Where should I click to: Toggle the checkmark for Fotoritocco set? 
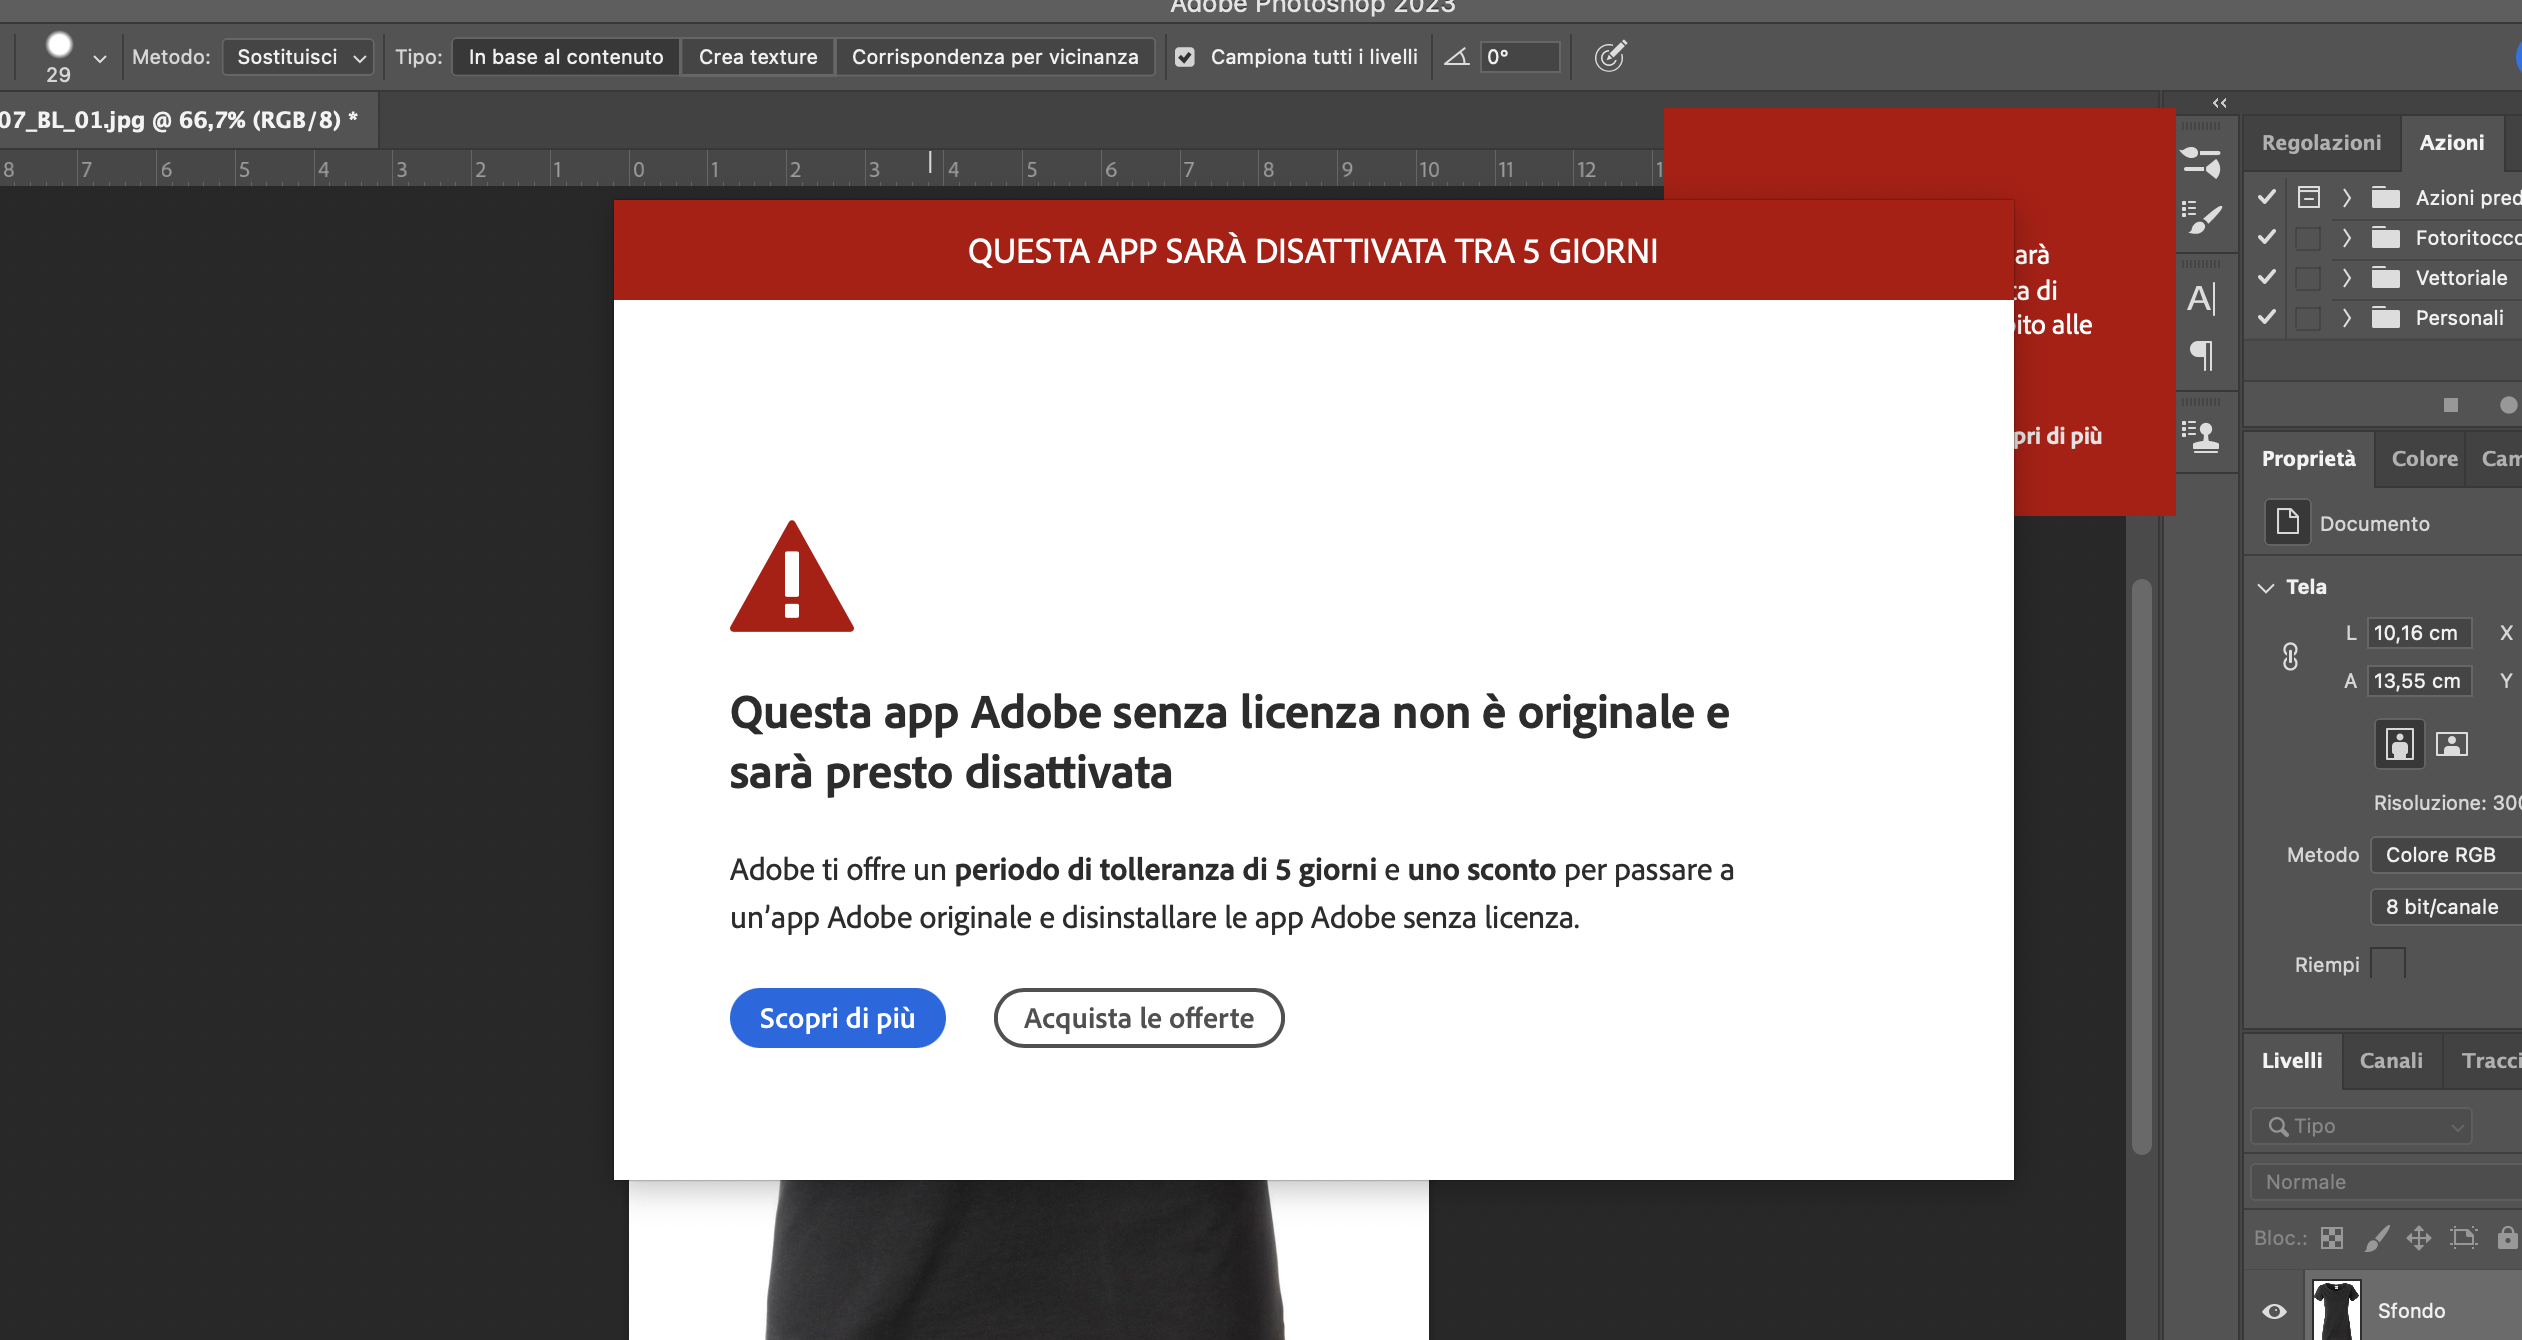pos(2267,237)
